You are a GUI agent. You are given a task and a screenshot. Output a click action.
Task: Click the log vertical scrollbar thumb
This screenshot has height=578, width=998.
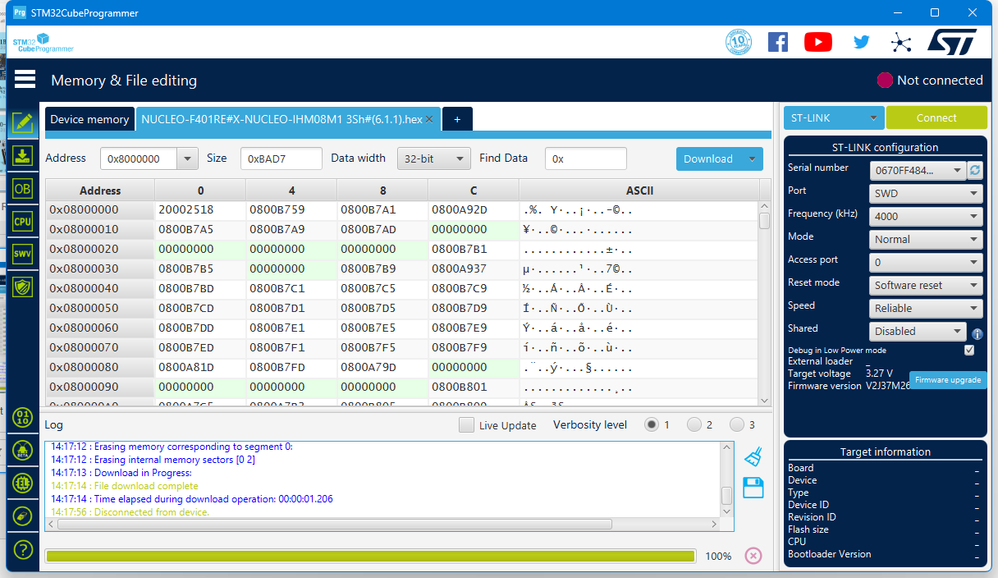726,495
